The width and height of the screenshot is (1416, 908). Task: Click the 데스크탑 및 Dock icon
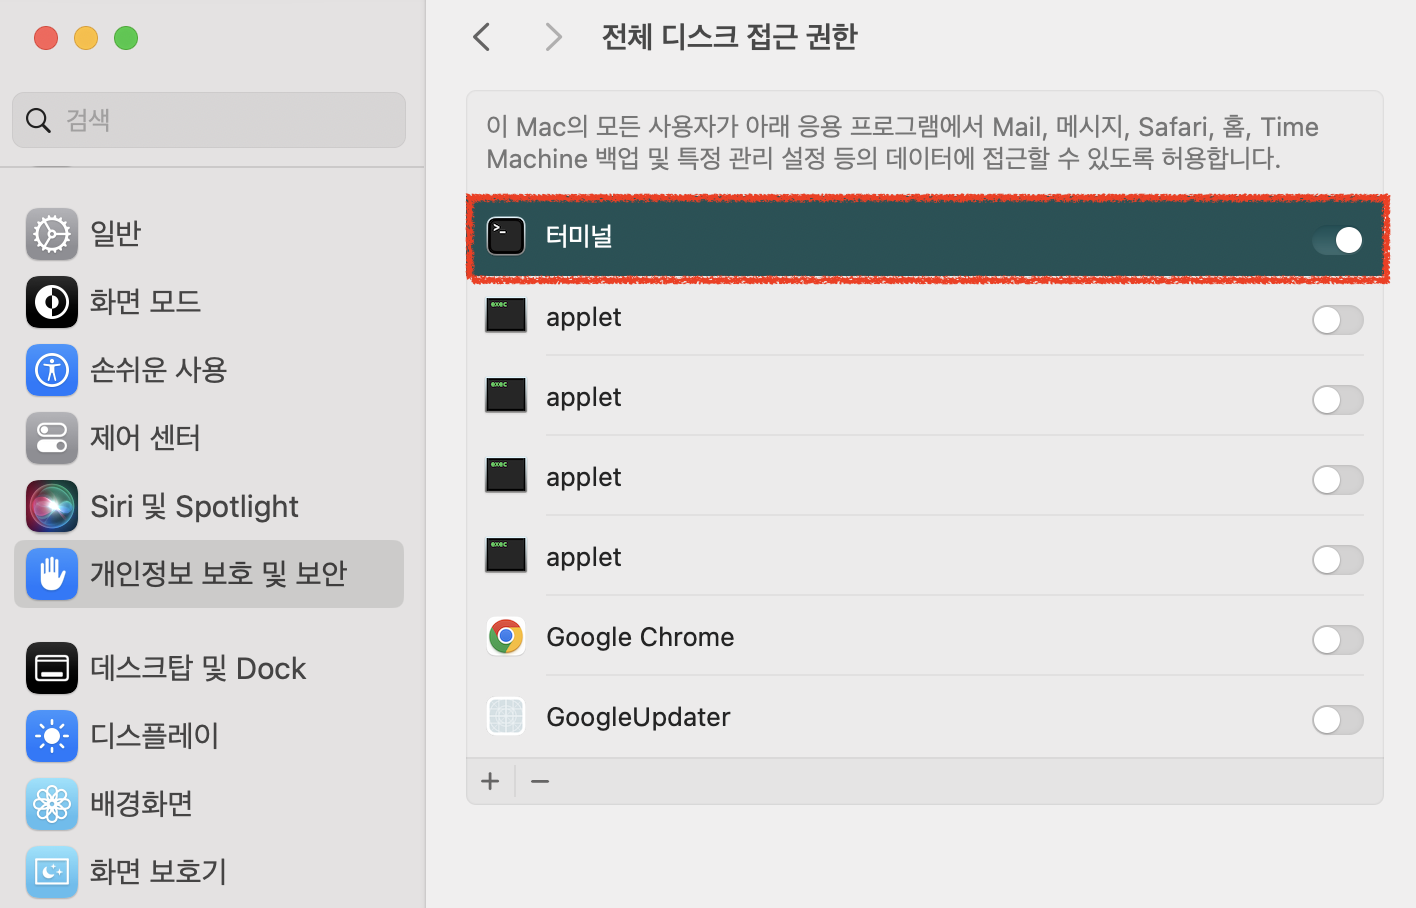pyautogui.click(x=52, y=668)
